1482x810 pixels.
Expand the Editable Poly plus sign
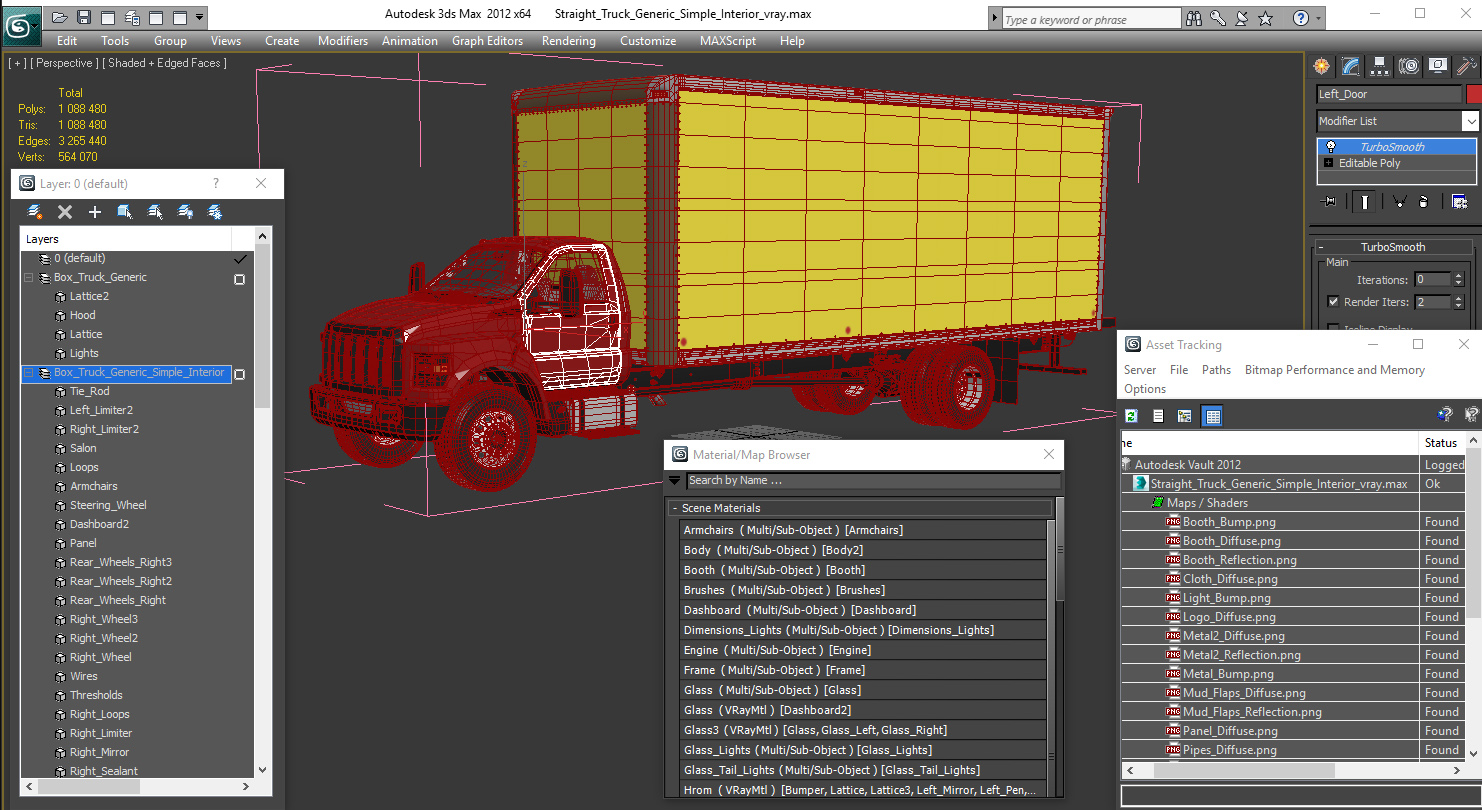coord(1328,163)
